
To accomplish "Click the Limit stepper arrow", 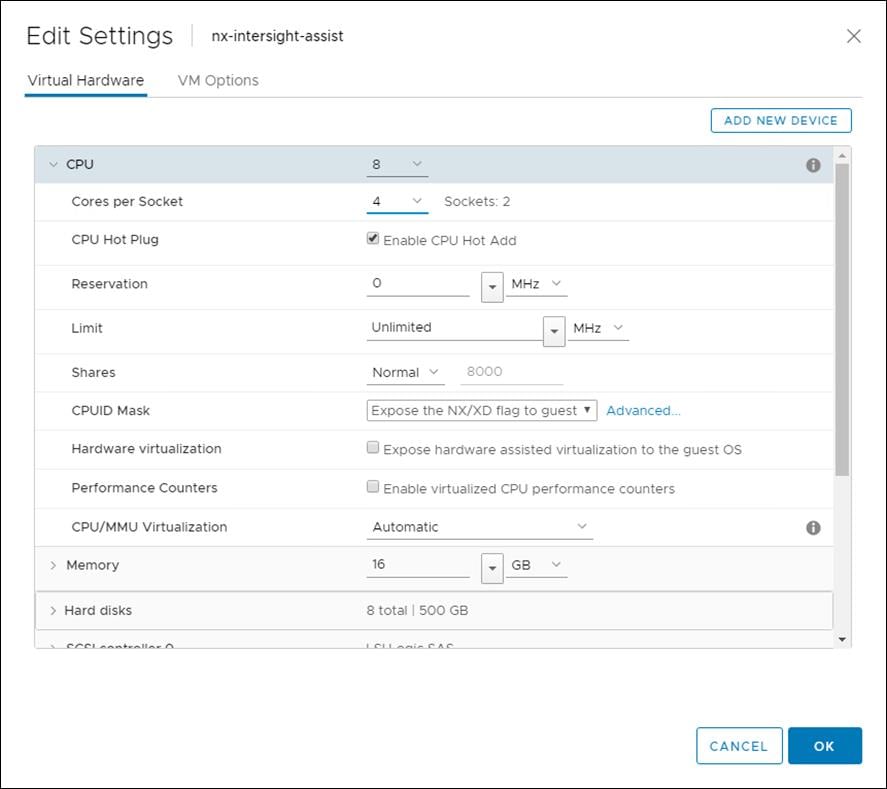I will click(552, 330).
